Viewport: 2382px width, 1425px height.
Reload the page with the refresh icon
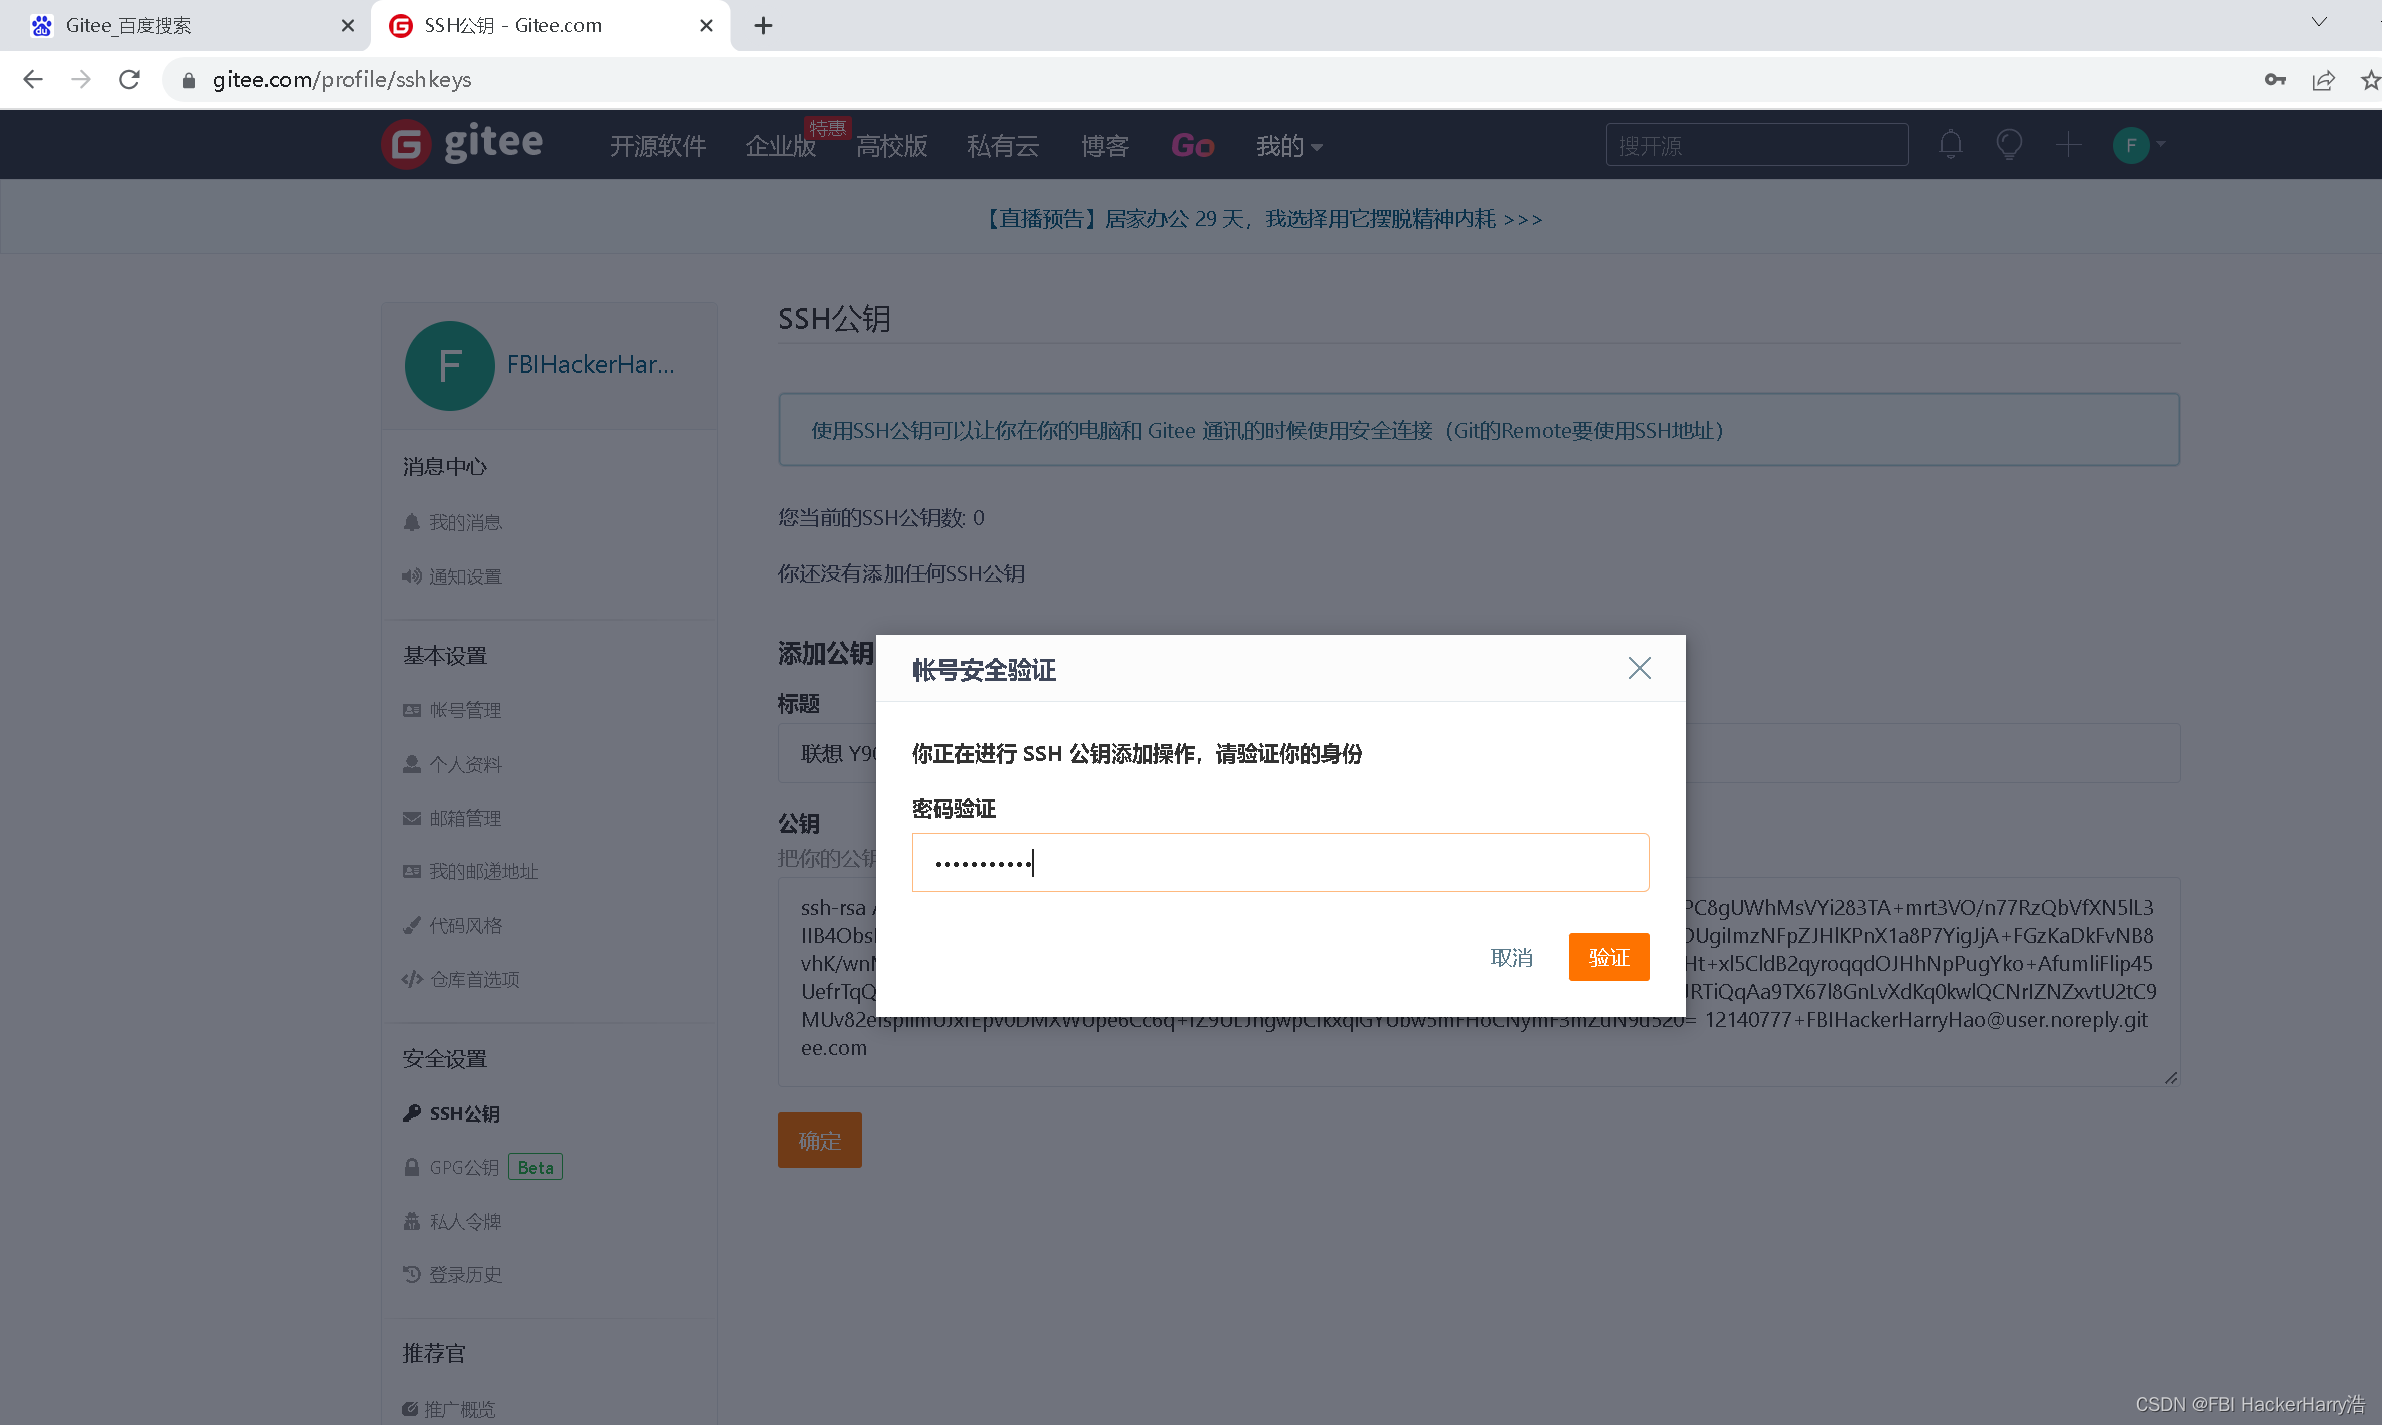(129, 79)
